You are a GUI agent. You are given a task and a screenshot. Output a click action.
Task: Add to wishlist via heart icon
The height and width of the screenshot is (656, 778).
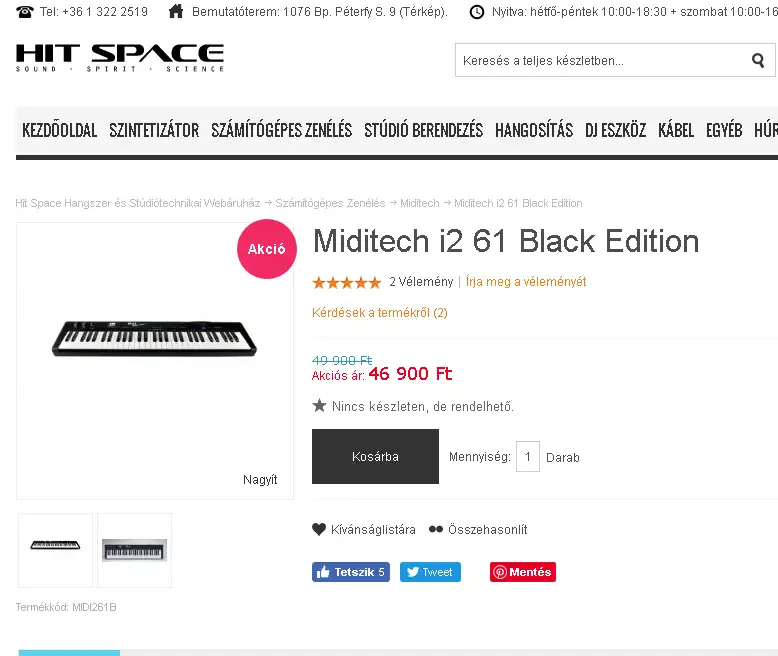[x=320, y=530]
